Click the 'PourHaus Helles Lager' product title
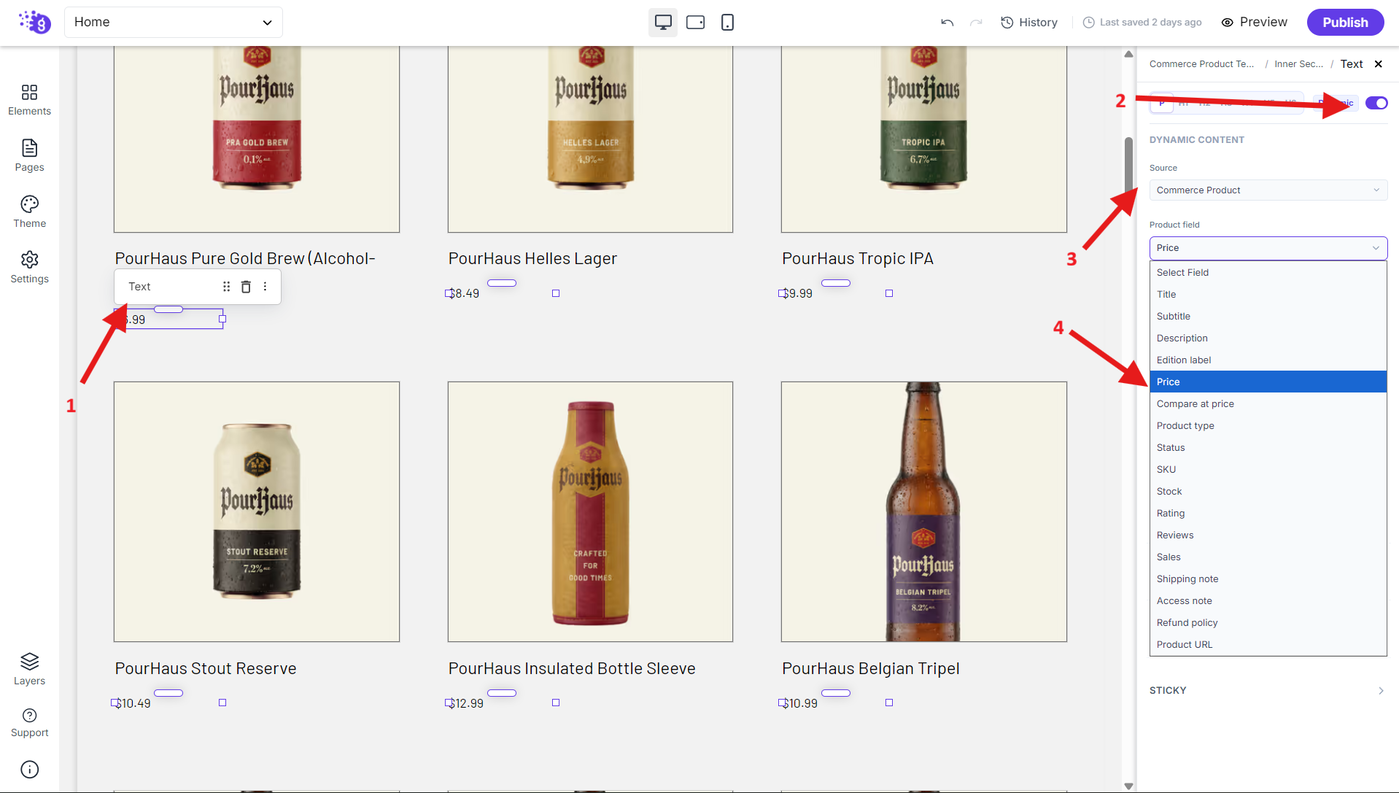The width and height of the screenshot is (1399, 793). 533,258
